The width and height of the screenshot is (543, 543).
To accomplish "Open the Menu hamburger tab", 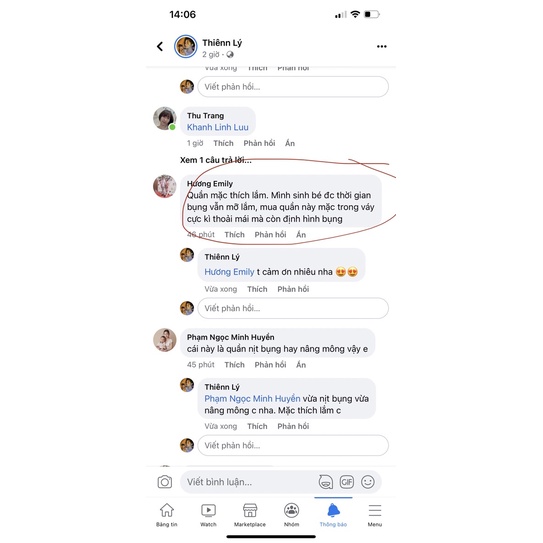I will (x=375, y=515).
